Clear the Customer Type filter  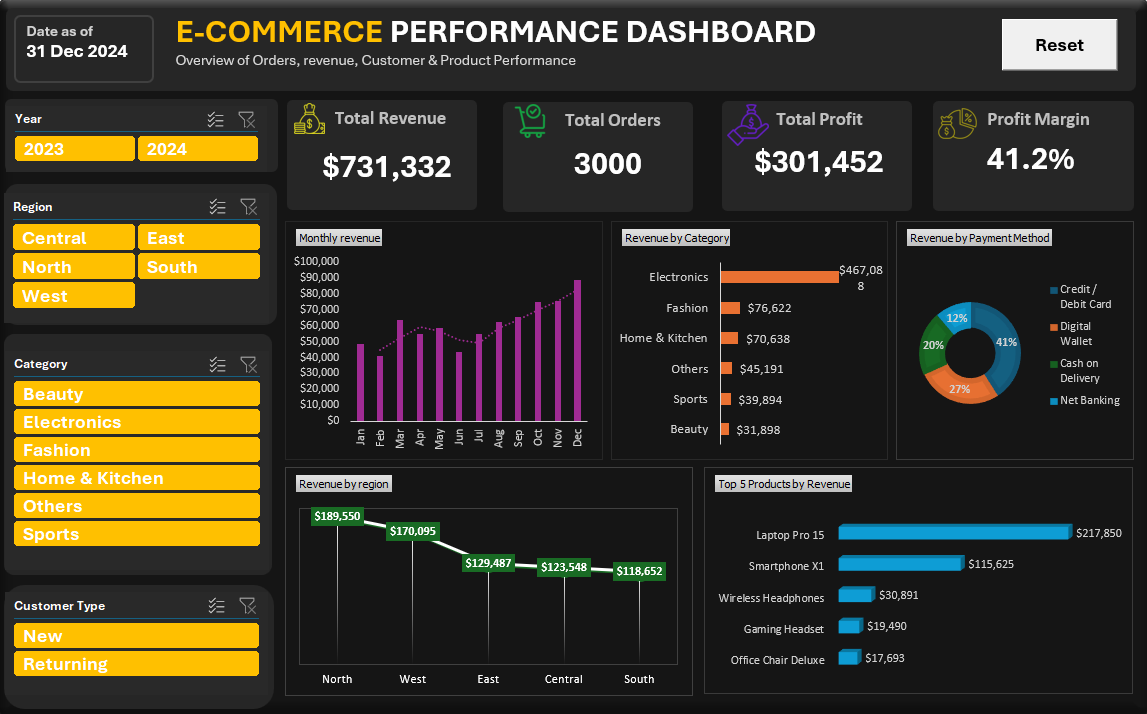click(x=248, y=606)
